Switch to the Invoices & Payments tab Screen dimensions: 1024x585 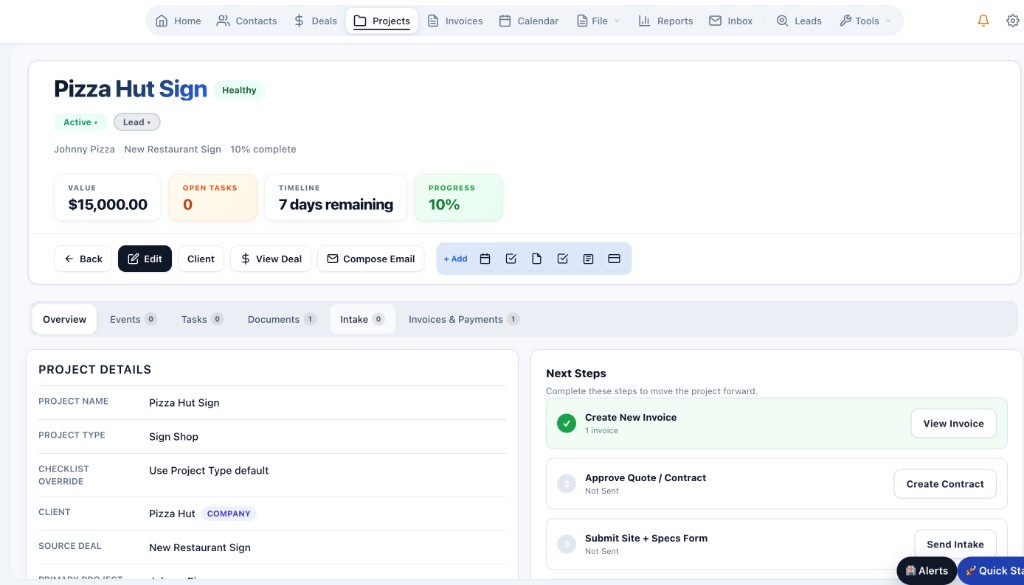click(x=463, y=319)
